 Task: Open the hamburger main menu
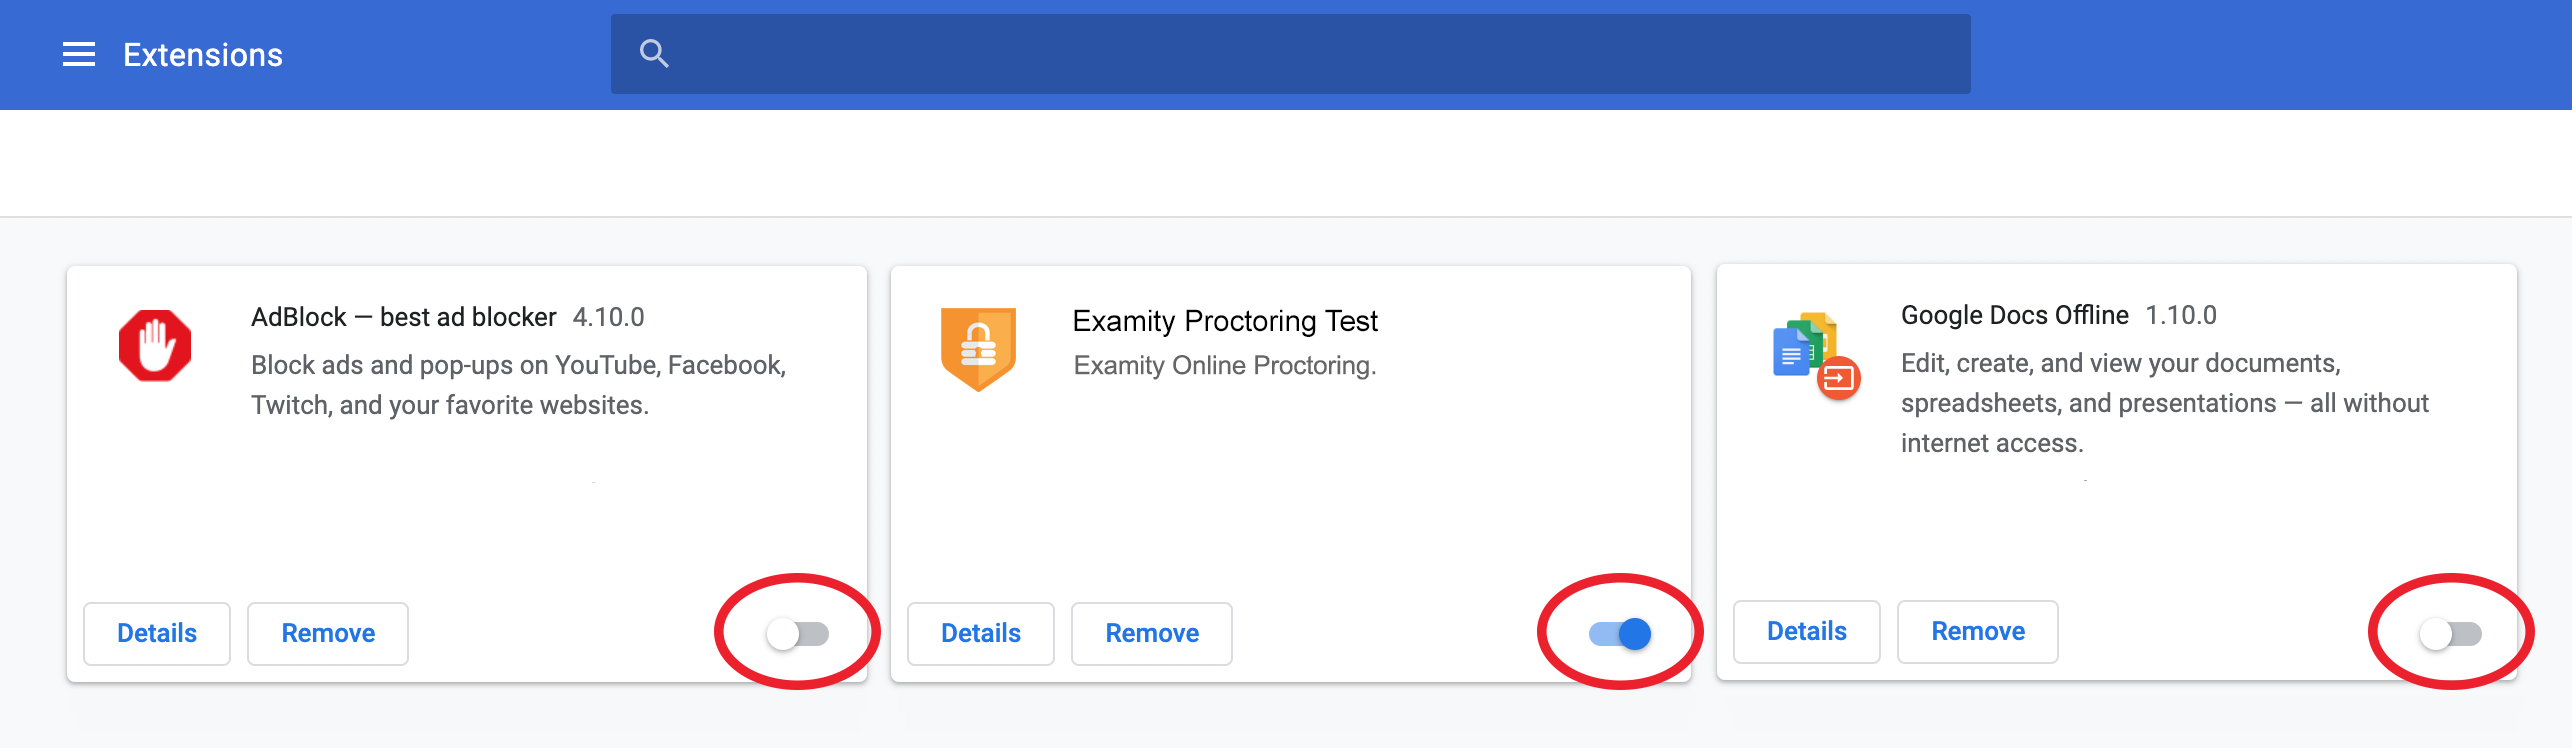(79, 54)
